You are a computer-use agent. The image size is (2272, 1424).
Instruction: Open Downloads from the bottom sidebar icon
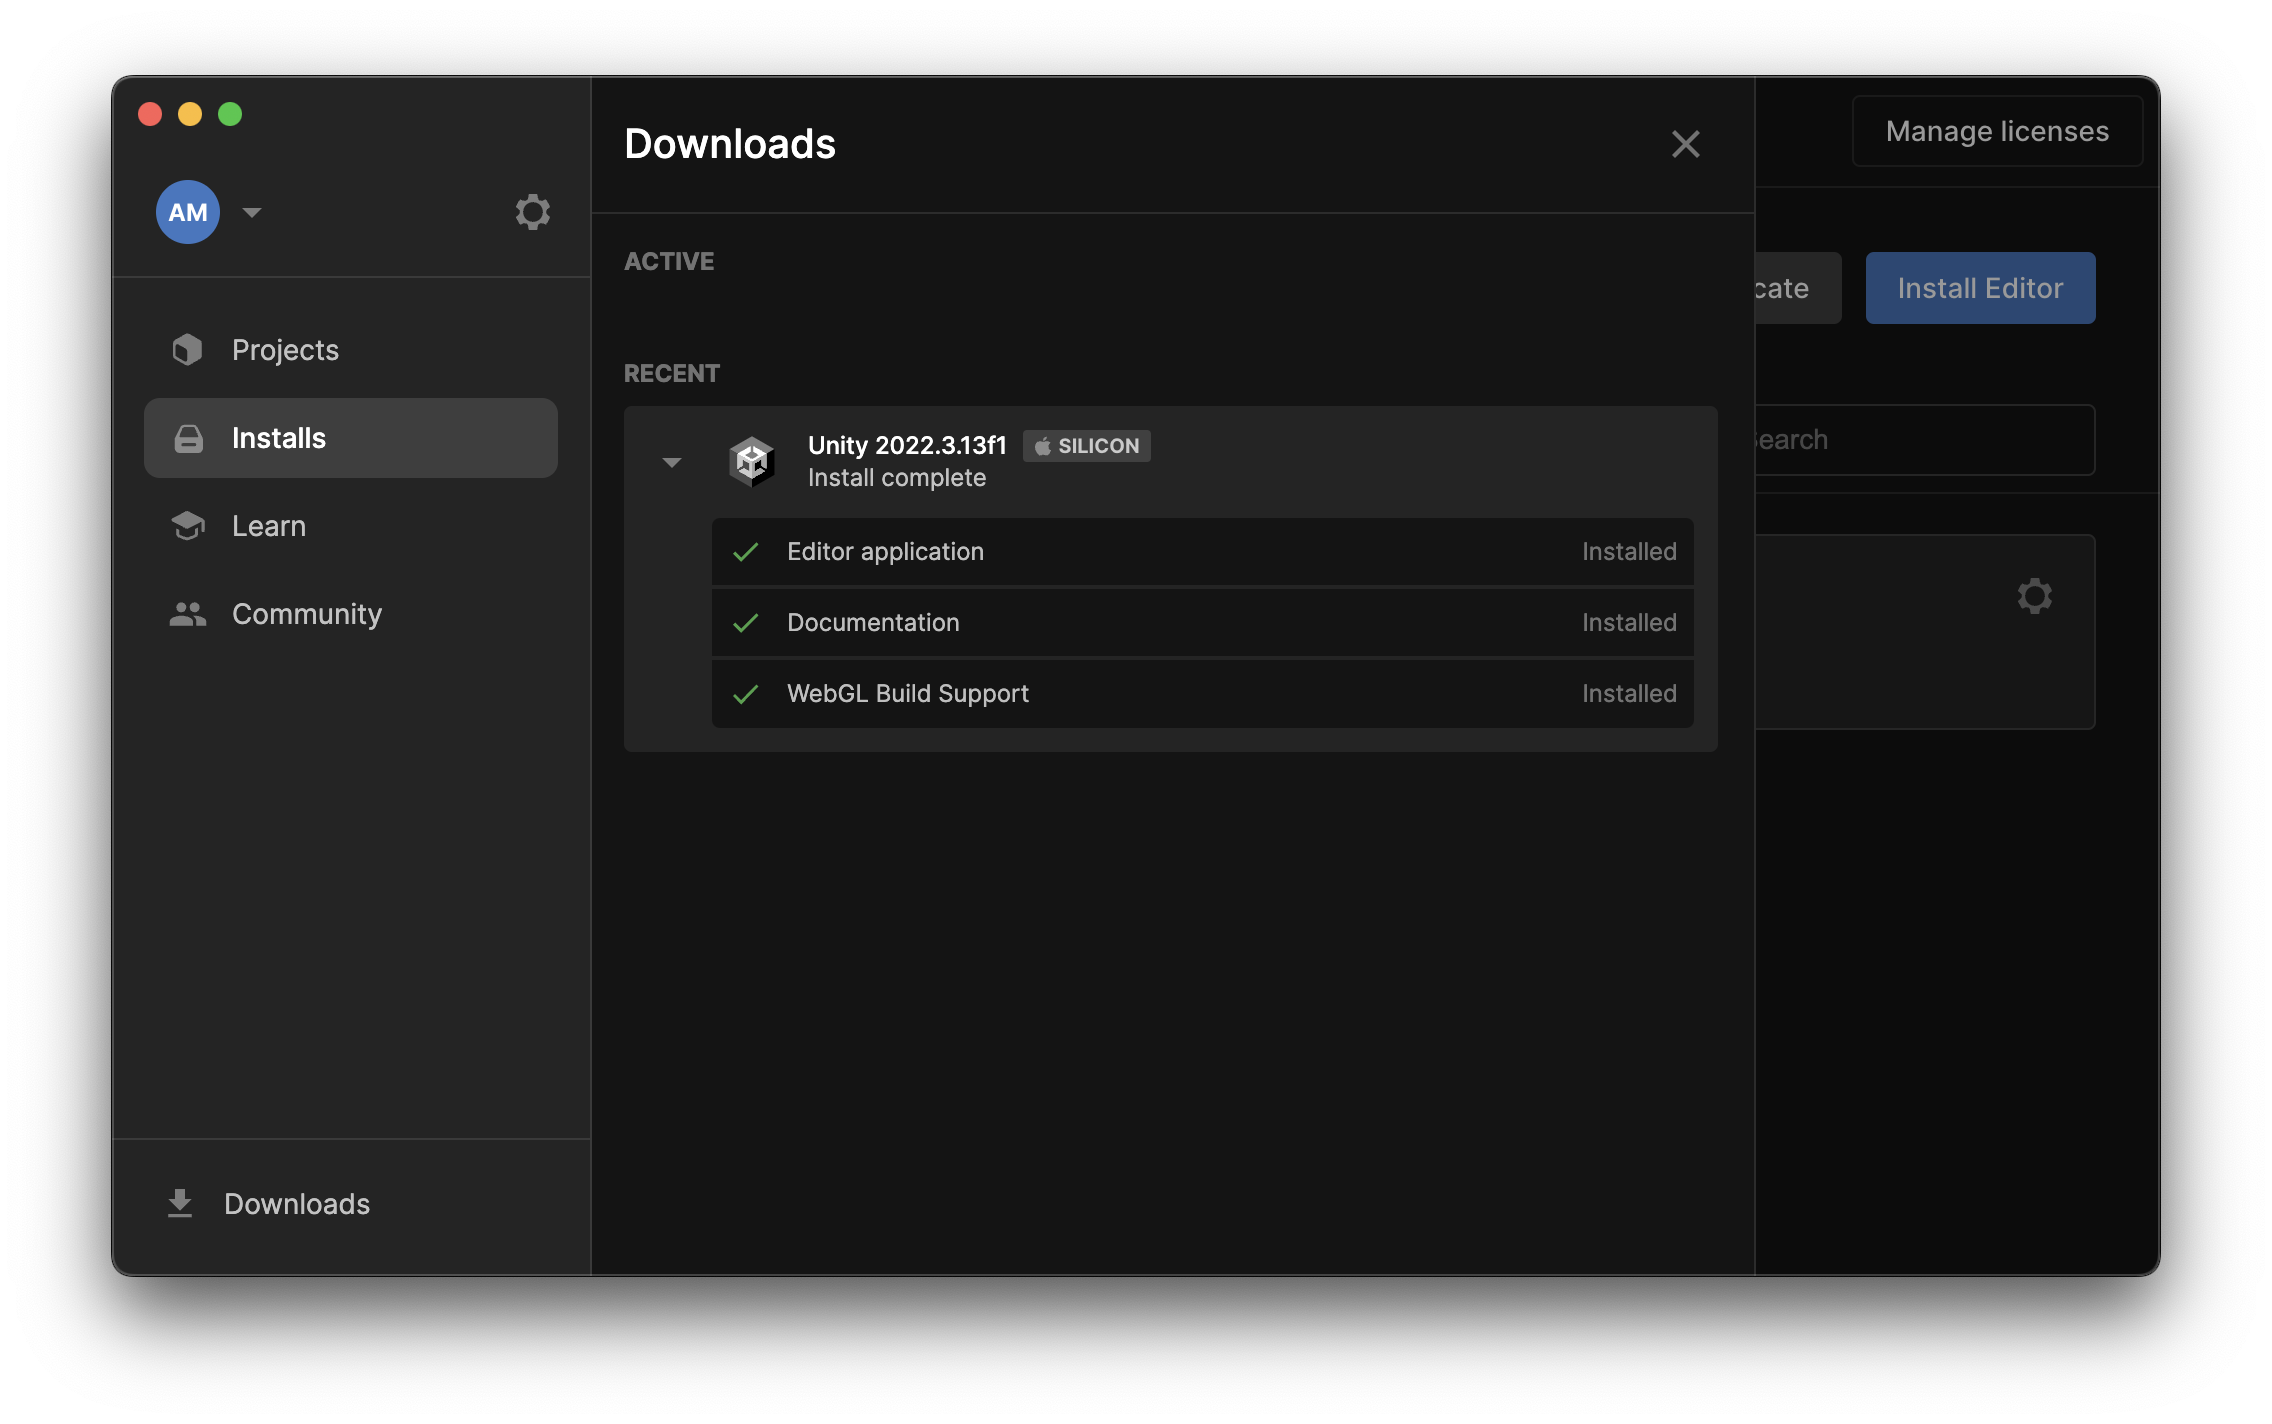(181, 1203)
